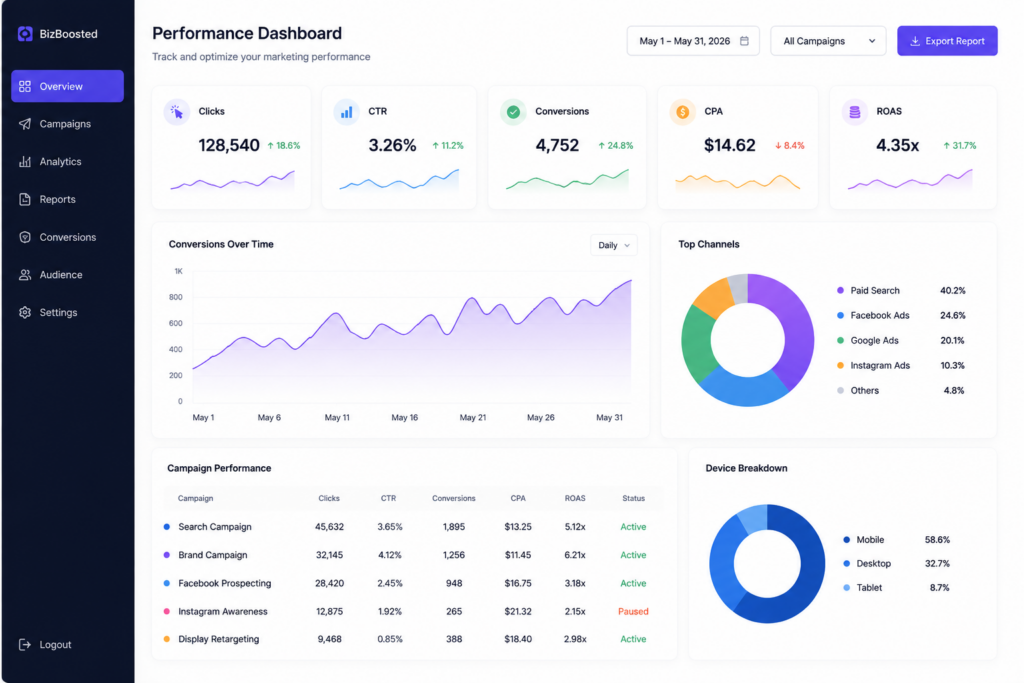Click the May 16 axis label
1024x683 pixels.
click(404, 418)
